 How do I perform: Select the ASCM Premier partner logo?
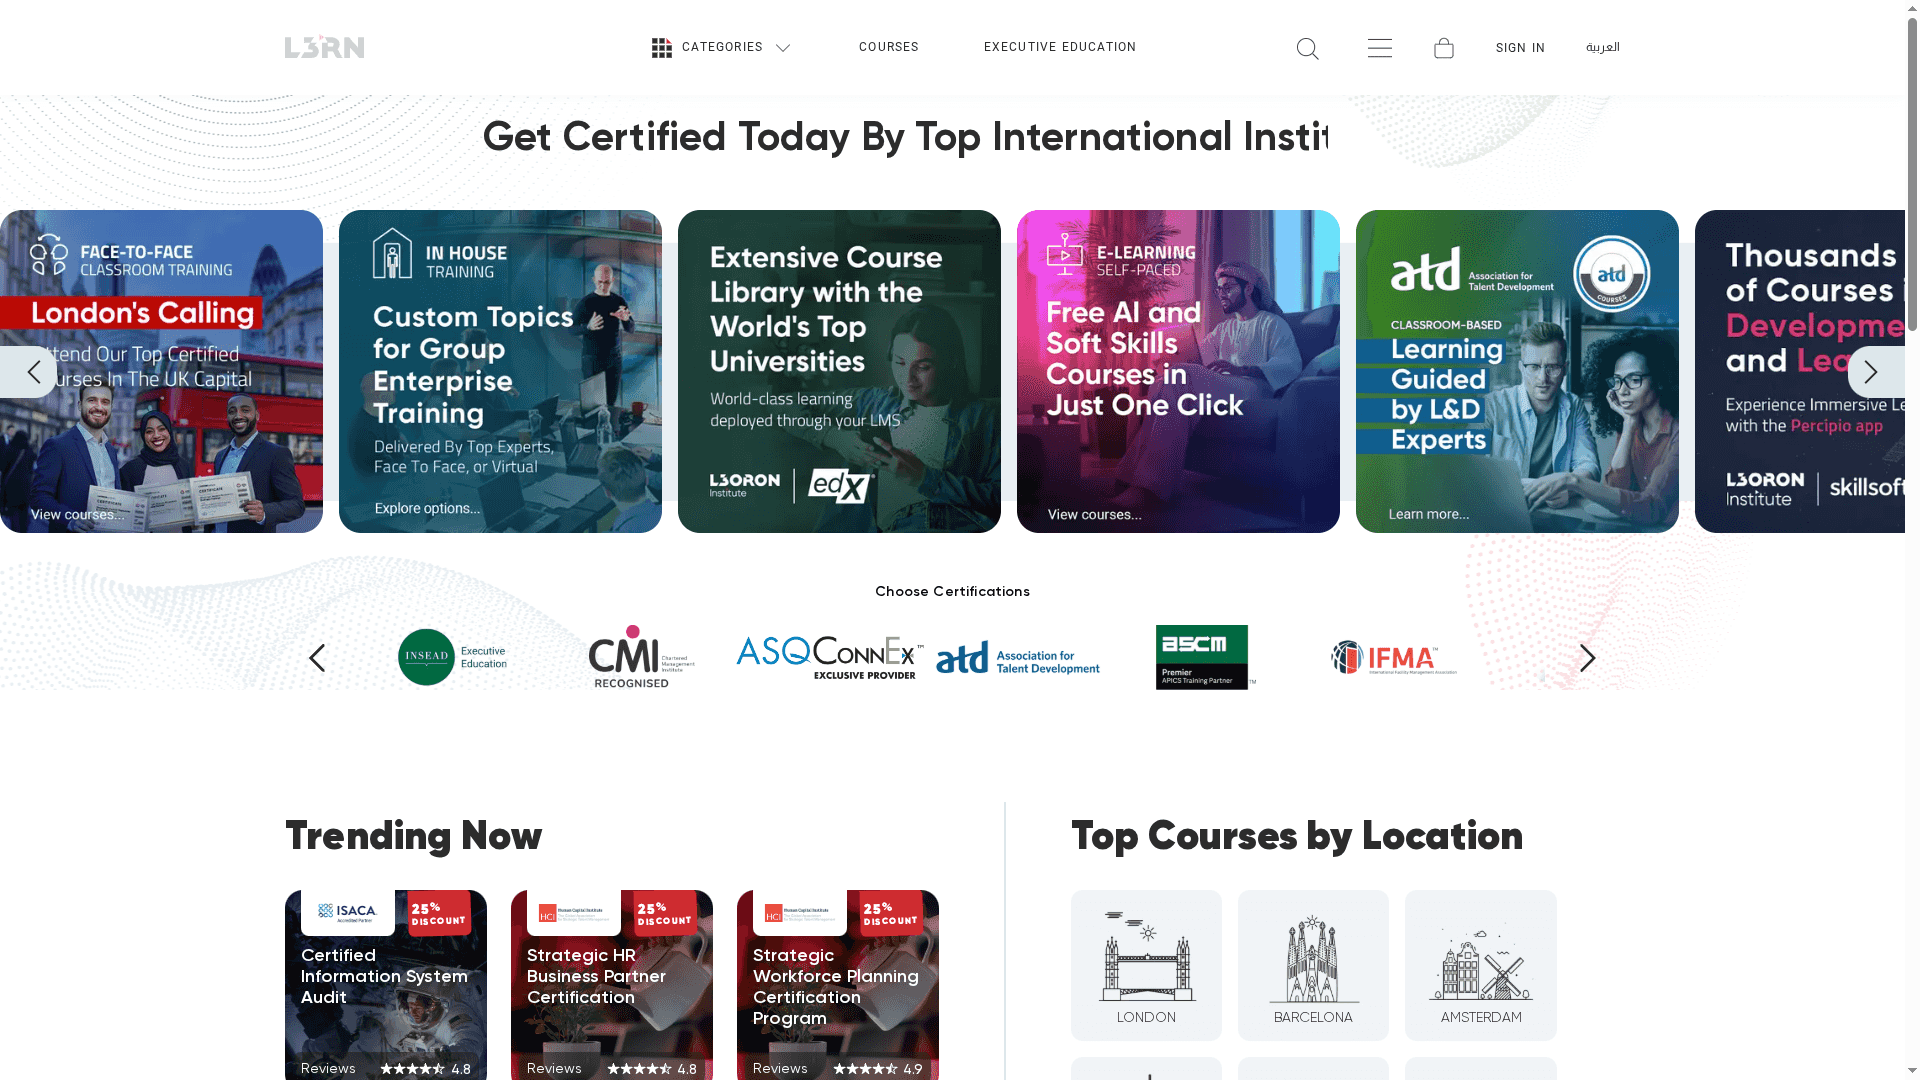tap(1205, 657)
